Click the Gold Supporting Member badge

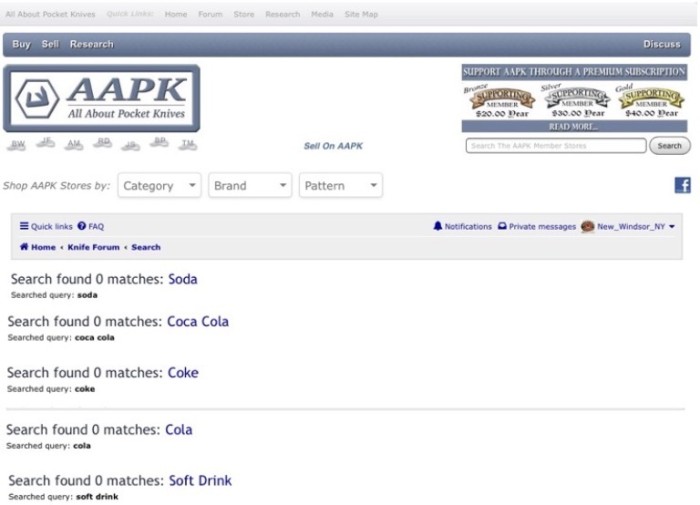tap(651, 101)
